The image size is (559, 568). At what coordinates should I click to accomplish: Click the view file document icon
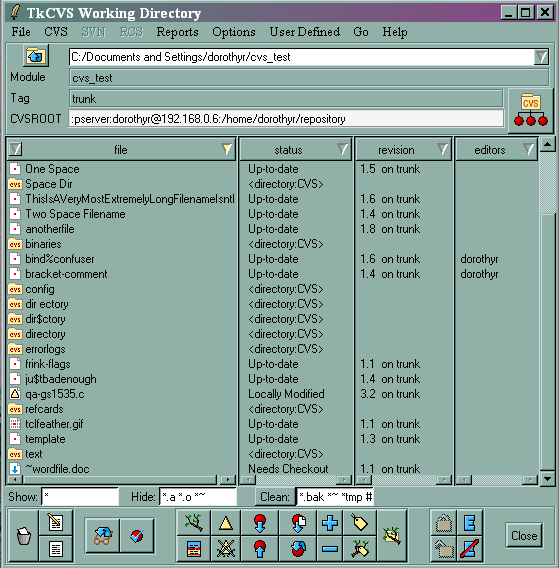pyautogui.click(x=55, y=549)
